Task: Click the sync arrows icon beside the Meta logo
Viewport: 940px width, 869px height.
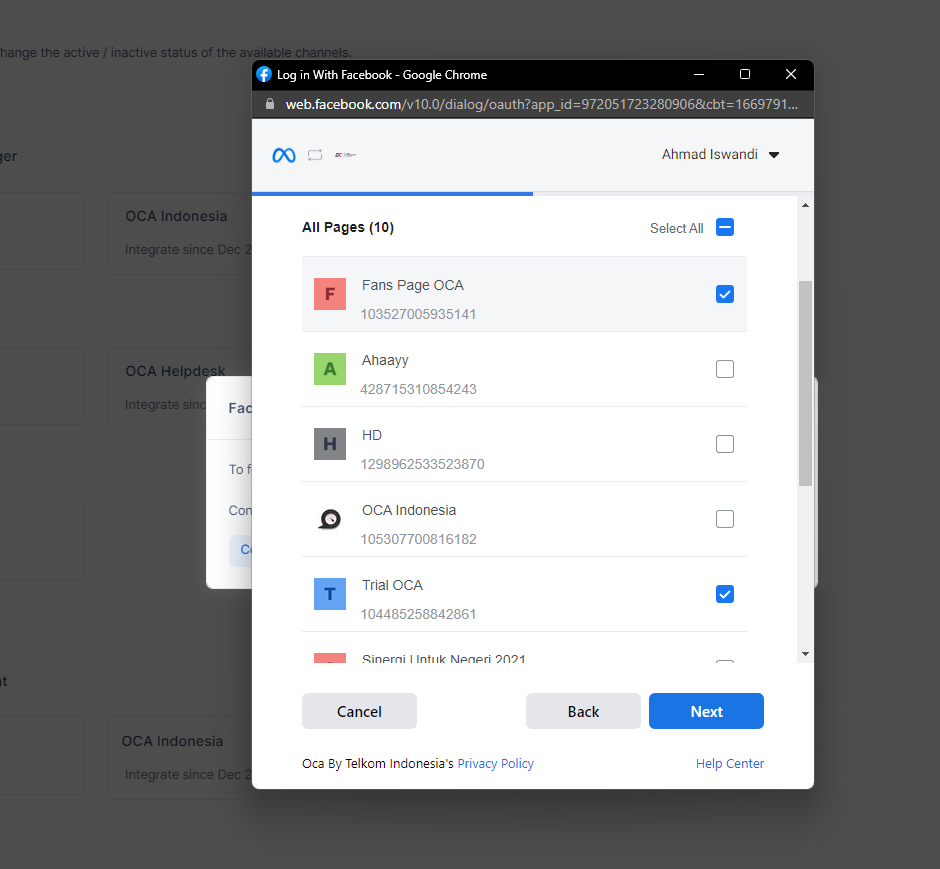Action: (315, 155)
